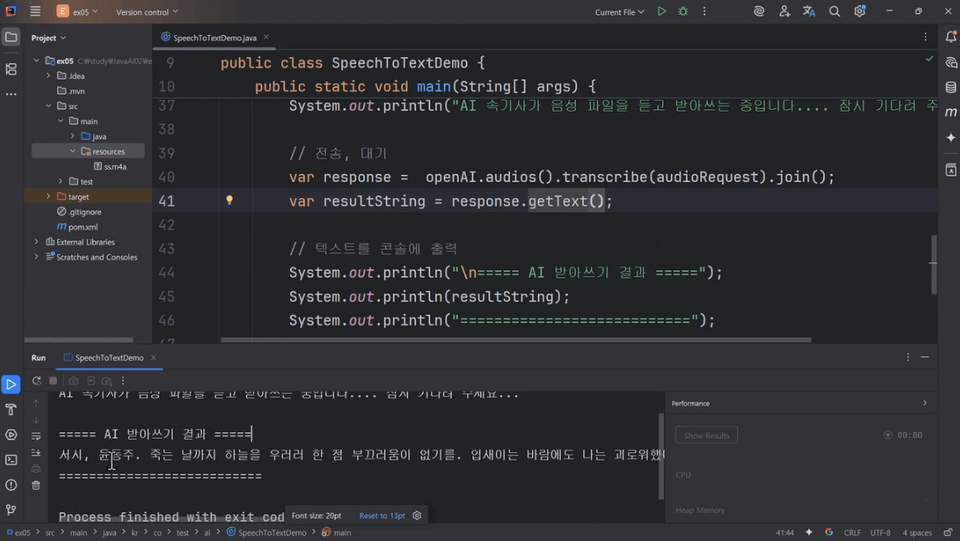Expand External Libraries node
Viewport: 960px width, 541px height.
(37, 242)
